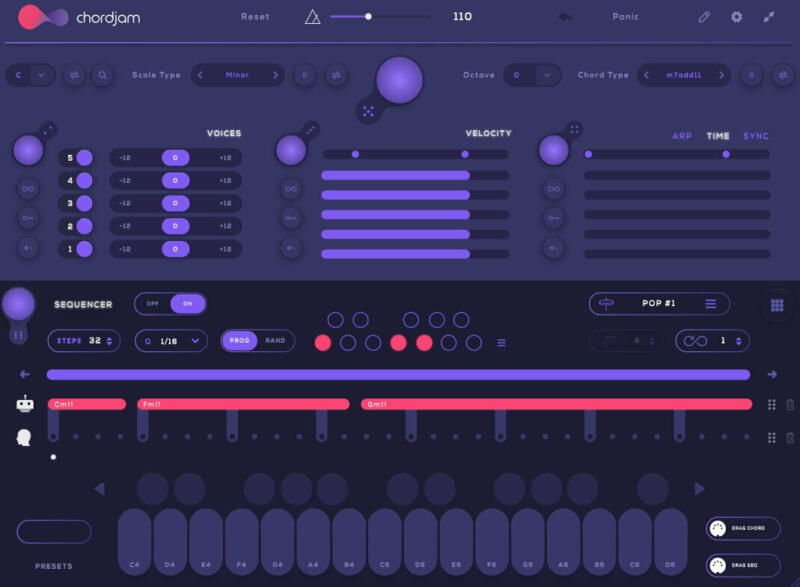Viewport: 800px width, 587px height.
Task: Select next Chord Type with right chevron
Action: (x=721, y=75)
